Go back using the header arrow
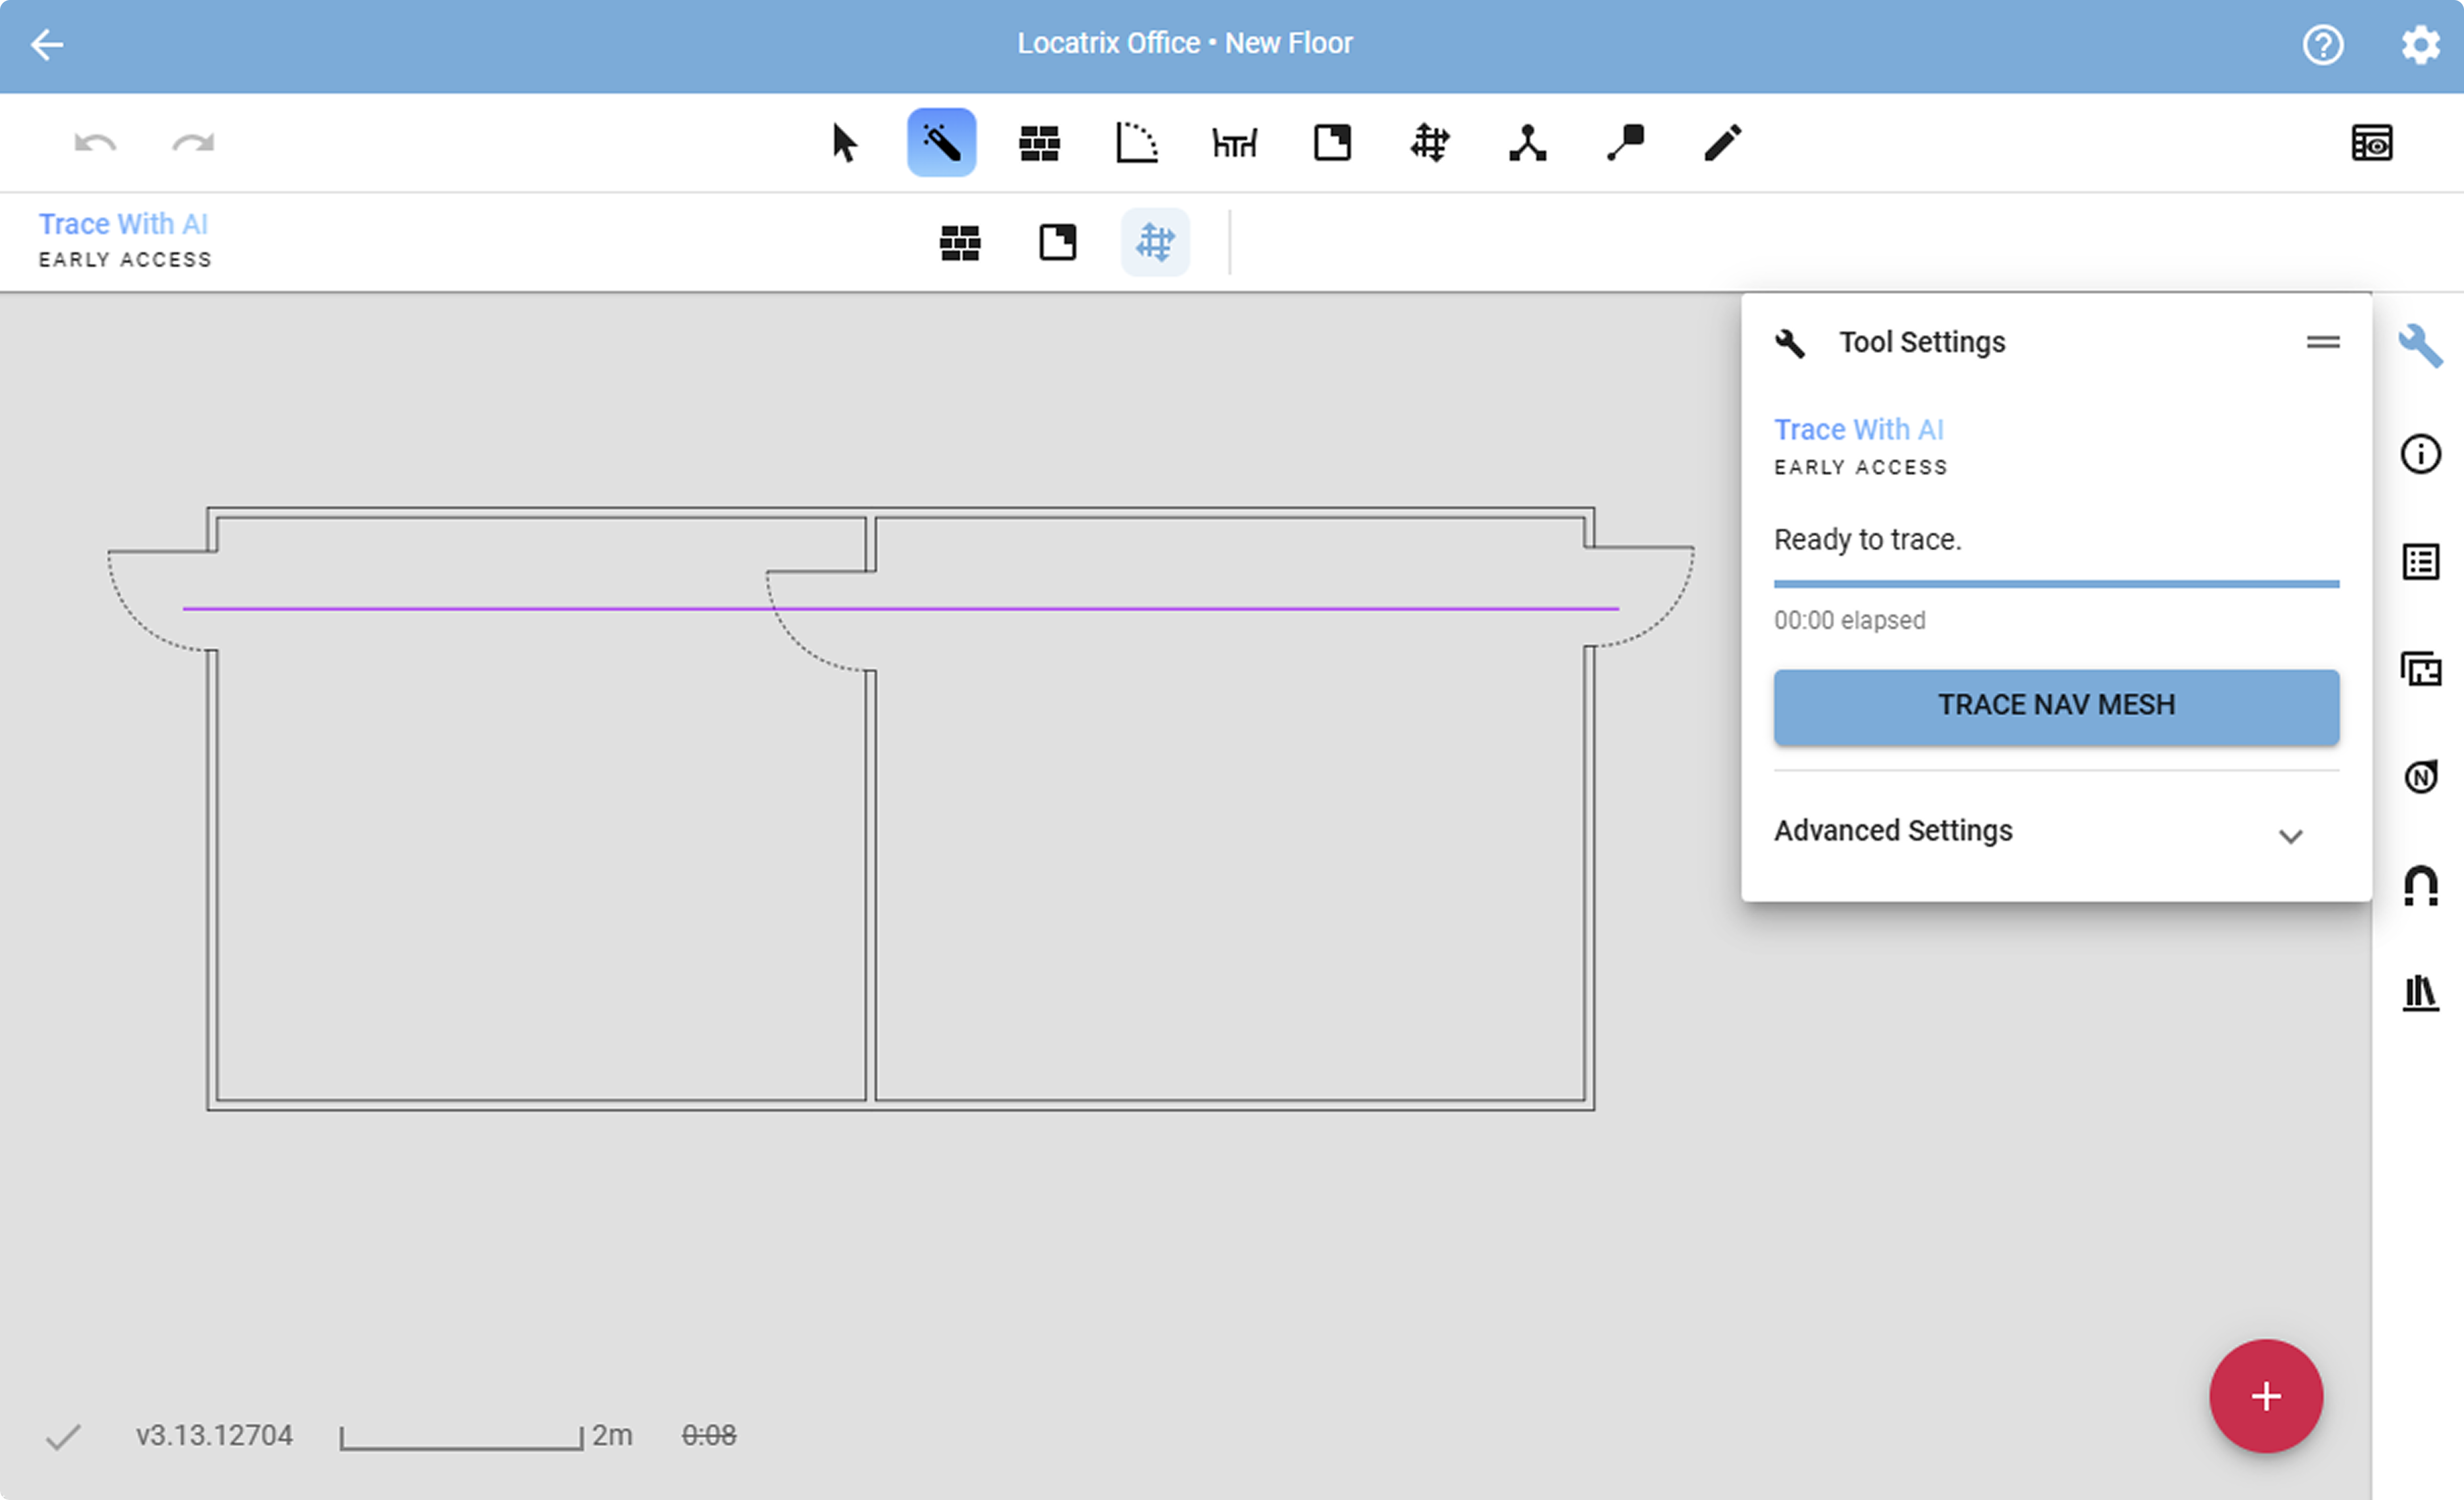 coord(46,44)
